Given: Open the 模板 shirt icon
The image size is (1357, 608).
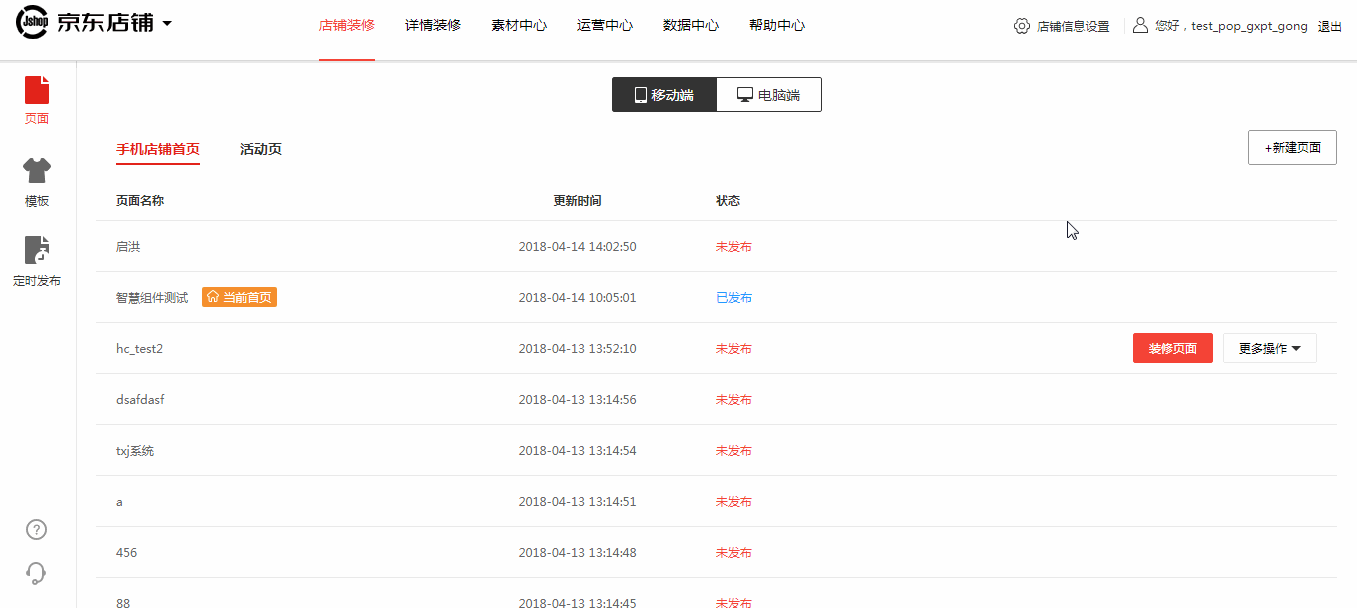Looking at the screenshot, I should point(37,171).
